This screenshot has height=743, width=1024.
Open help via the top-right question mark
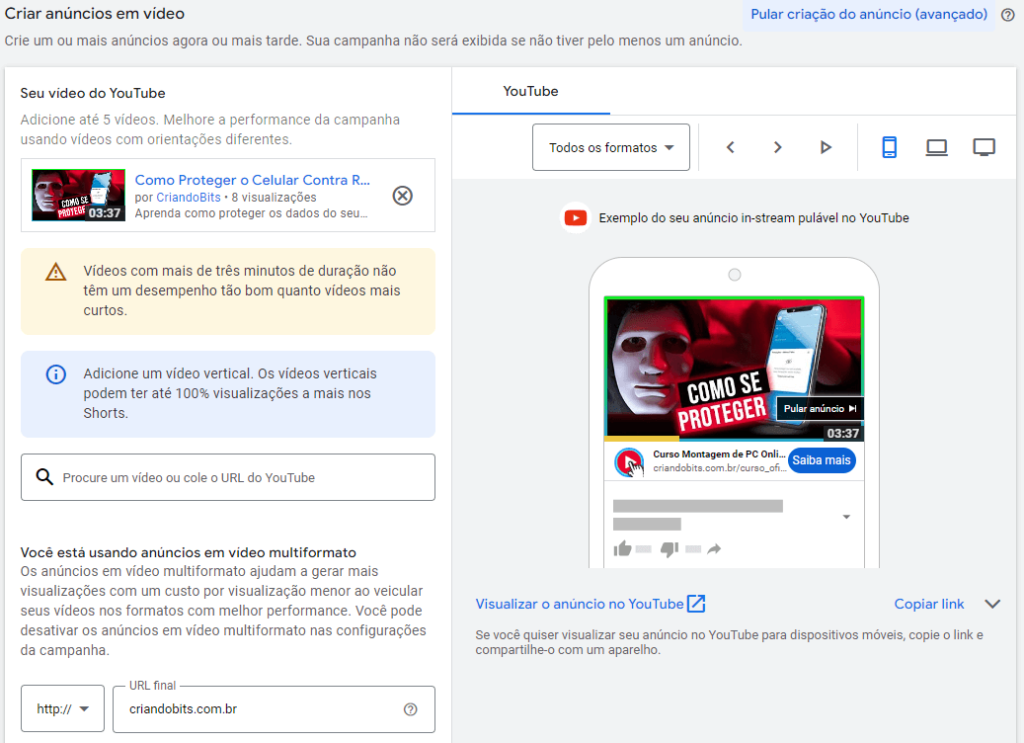(x=1007, y=14)
